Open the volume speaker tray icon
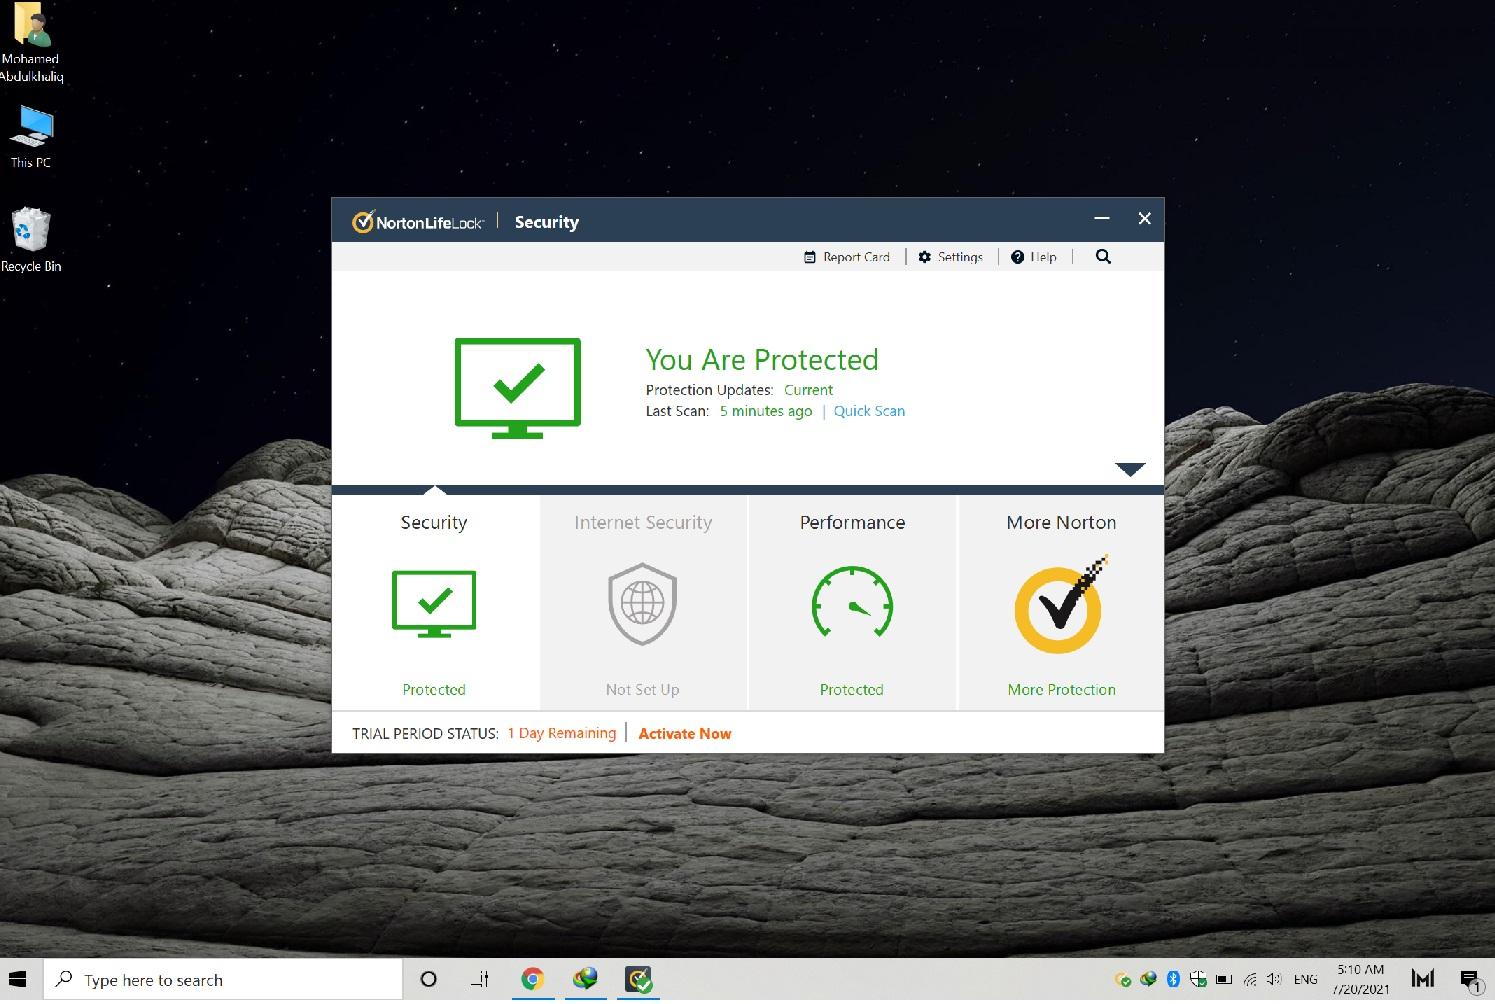1495x1004 pixels. pos(1274,980)
